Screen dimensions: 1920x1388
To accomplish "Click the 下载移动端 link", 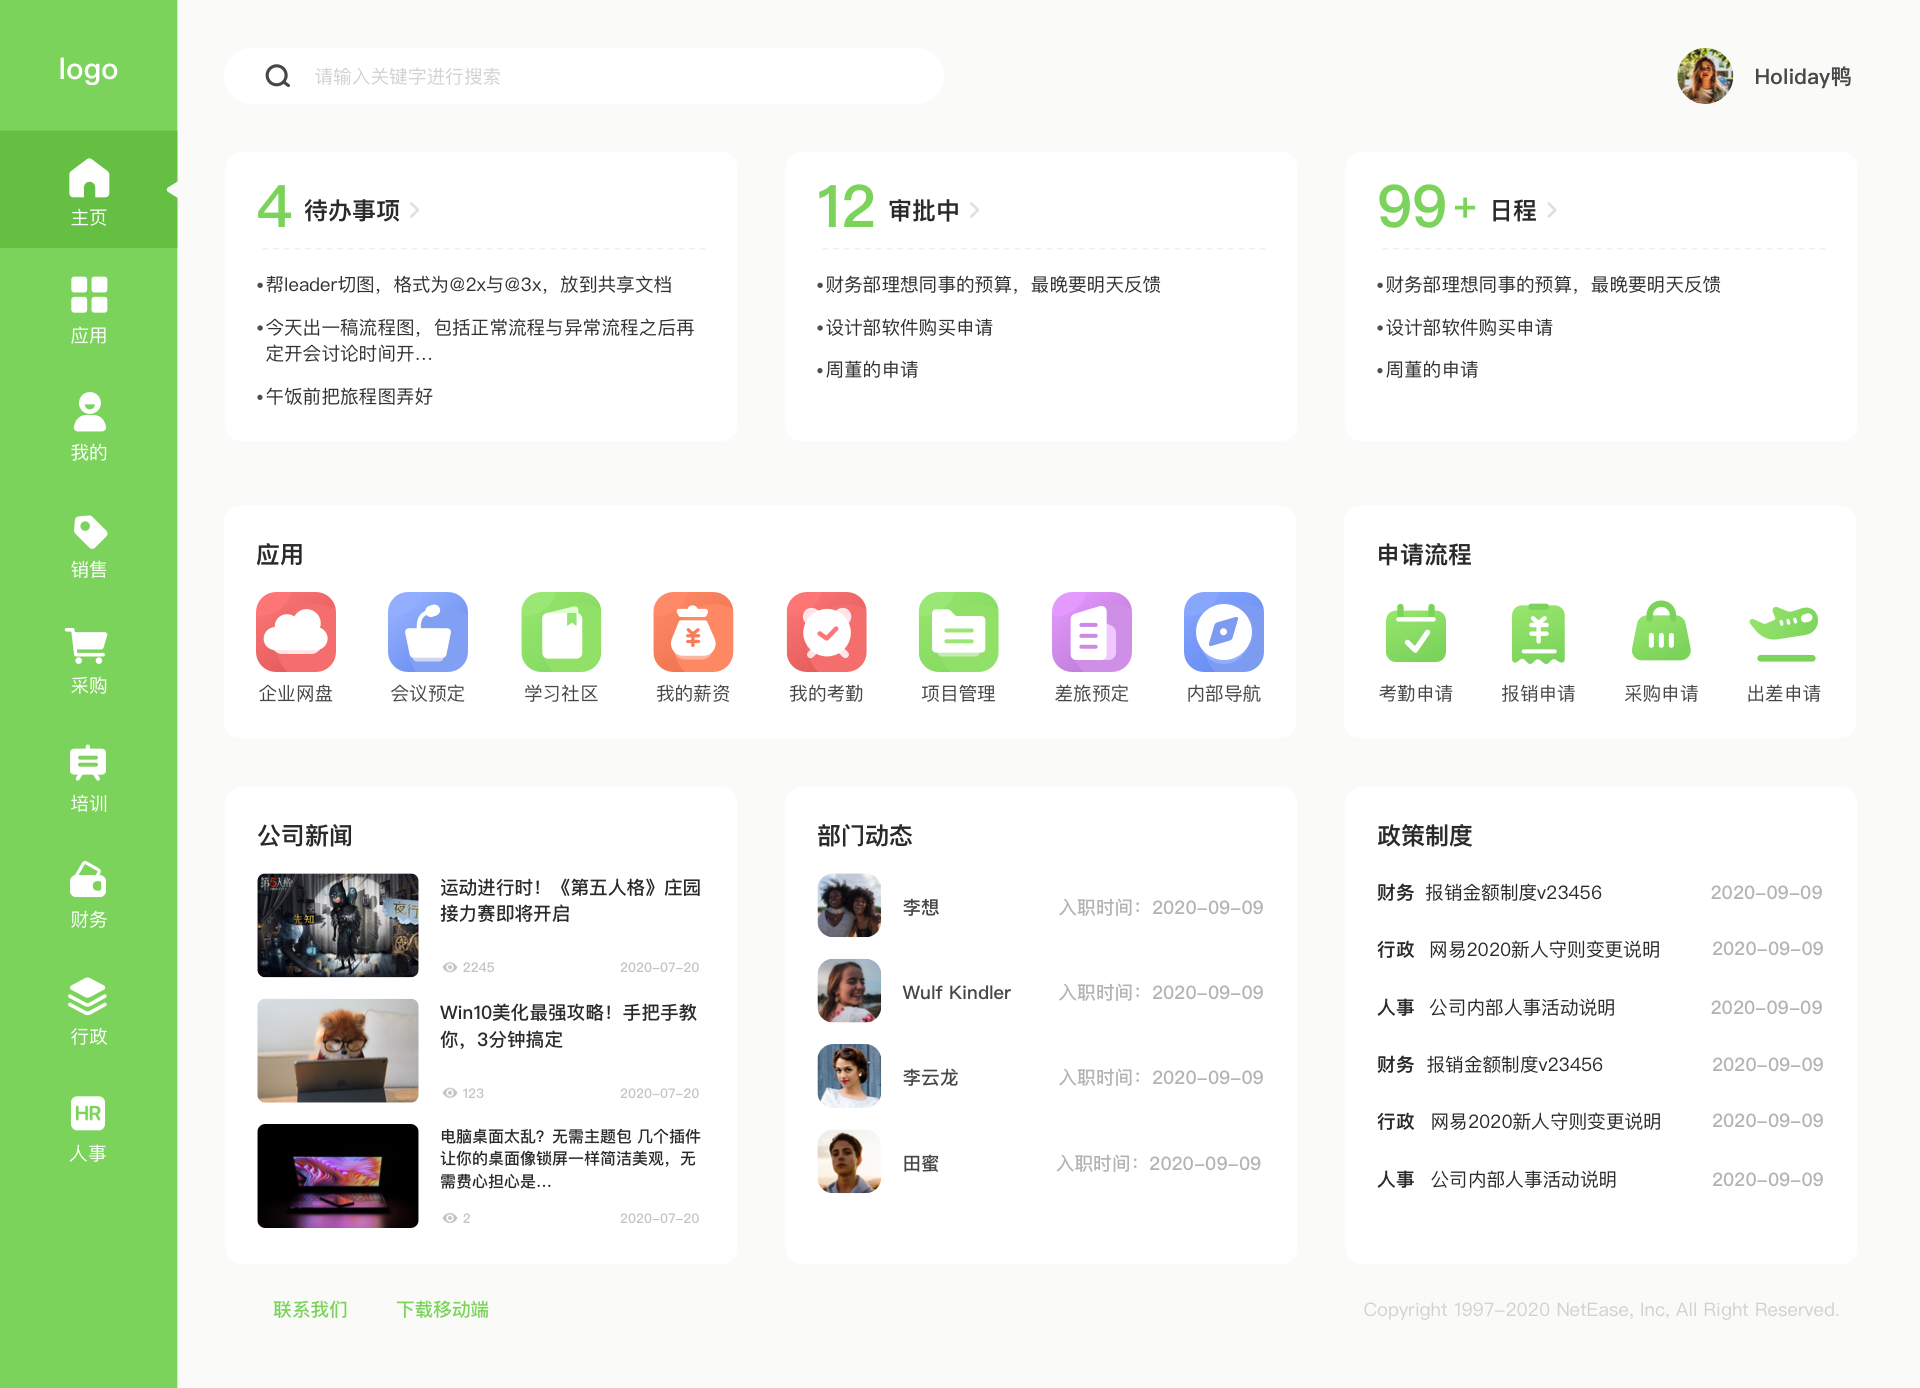I will 442,1309.
